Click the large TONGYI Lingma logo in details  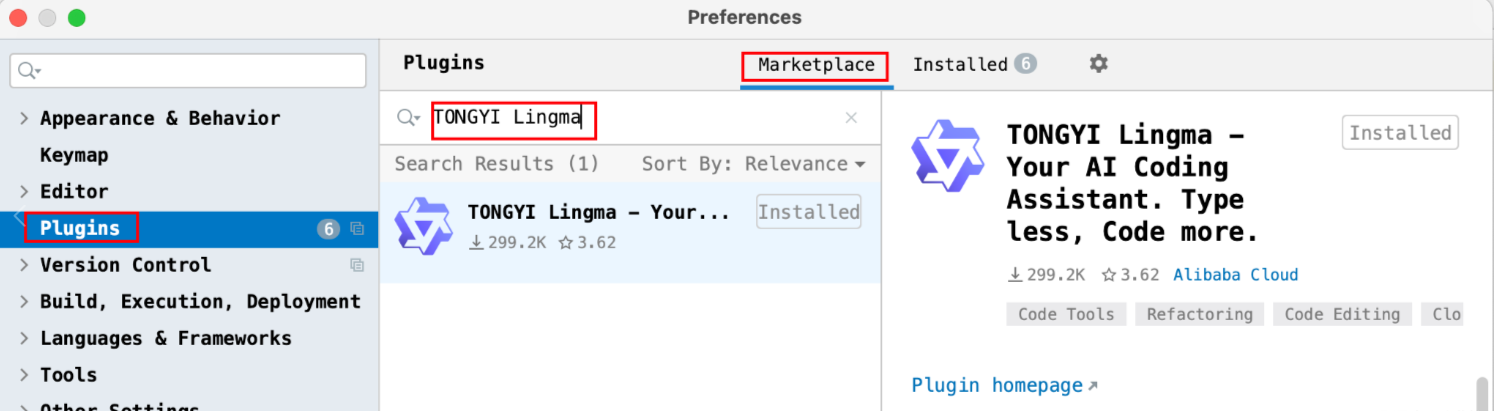948,156
